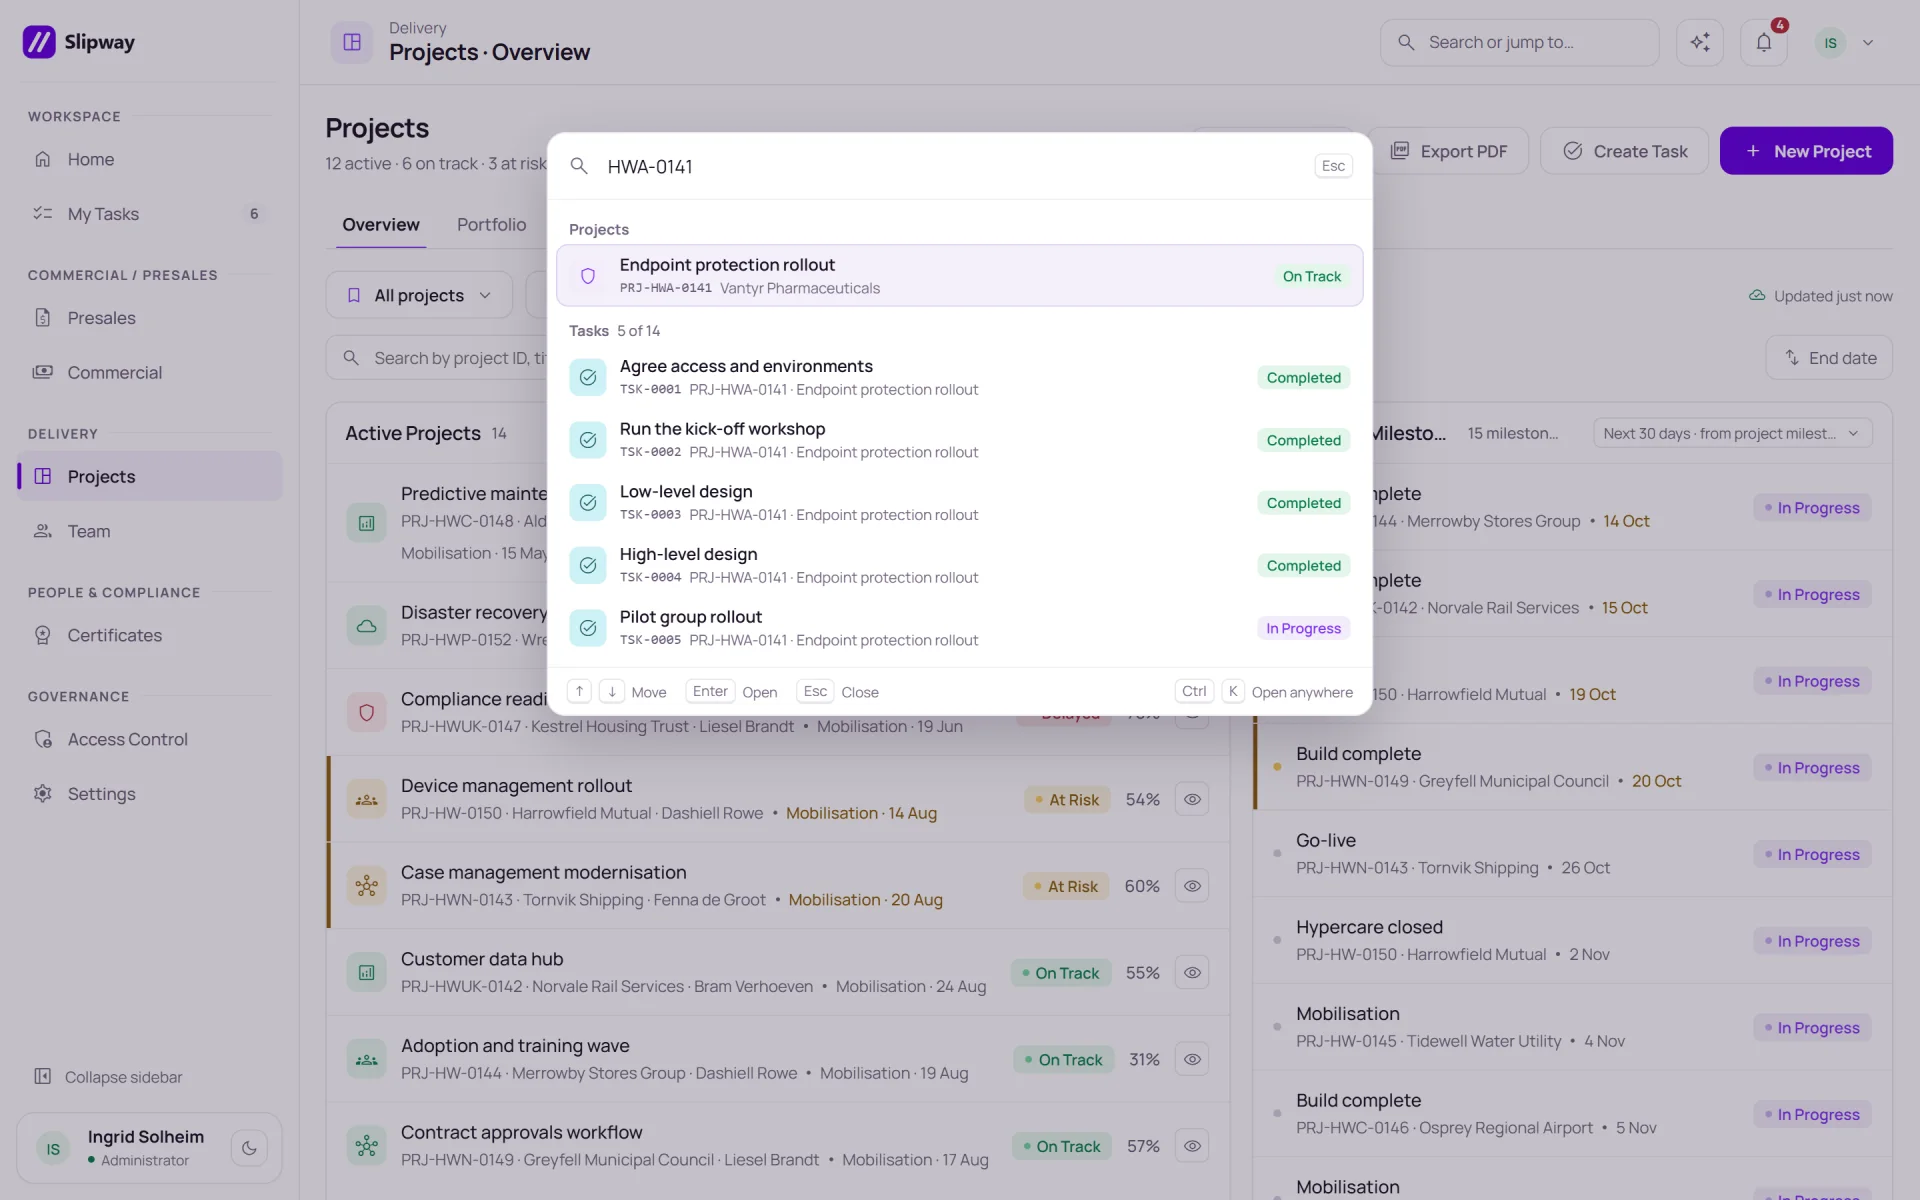Toggle watch eye for Contract approvals workflow
Image resolution: width=1920 pixels, height=1200 pixels.
click(x=1192, y=1146)
